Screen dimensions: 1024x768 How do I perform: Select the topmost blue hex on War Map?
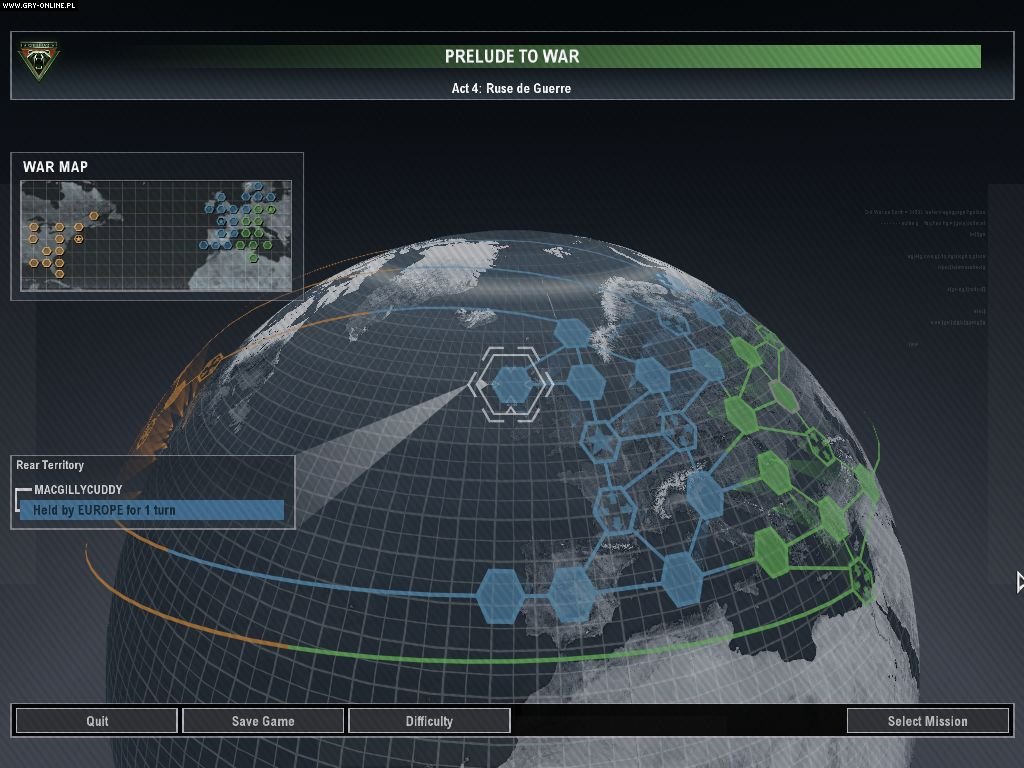258,186
